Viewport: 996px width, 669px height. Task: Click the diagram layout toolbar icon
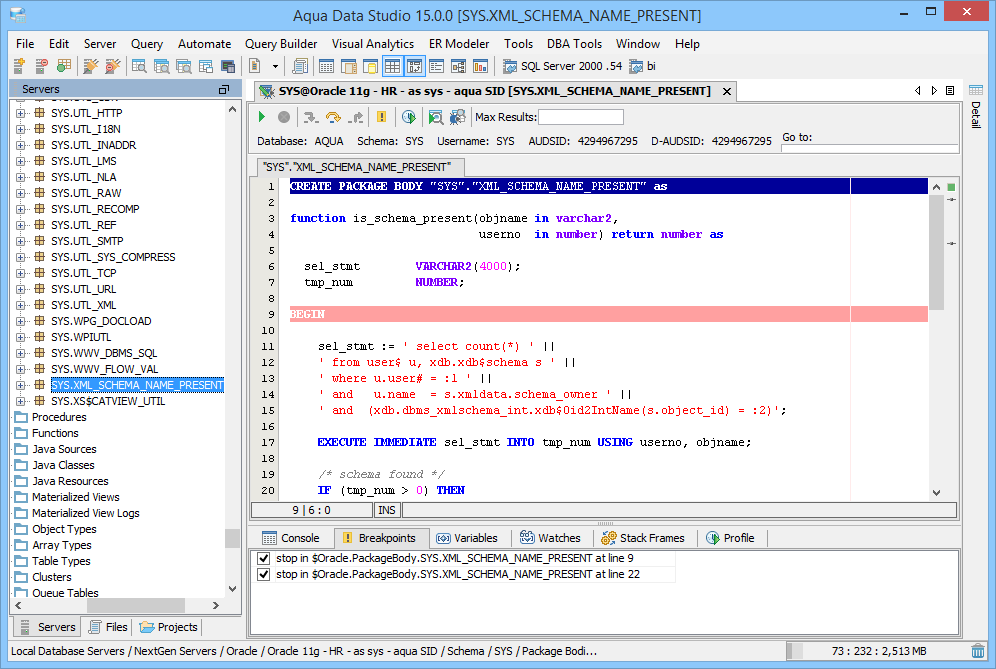coord(459,66)
